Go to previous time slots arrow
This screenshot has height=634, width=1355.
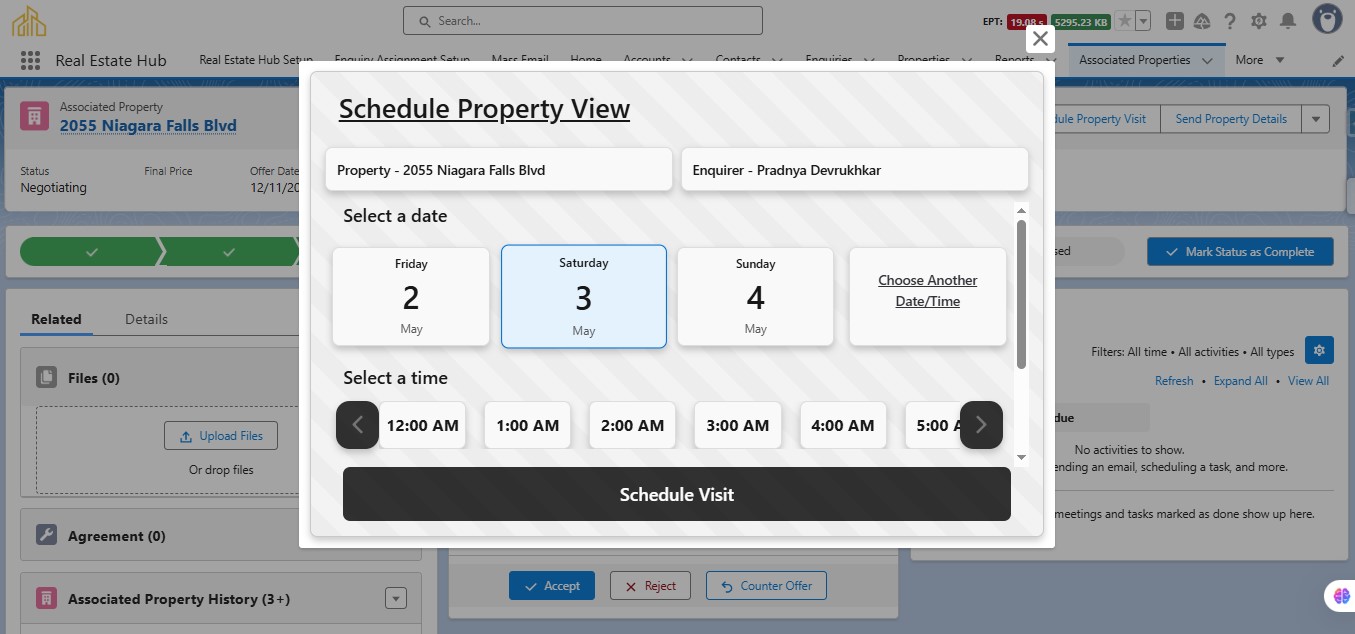(357, 425)
